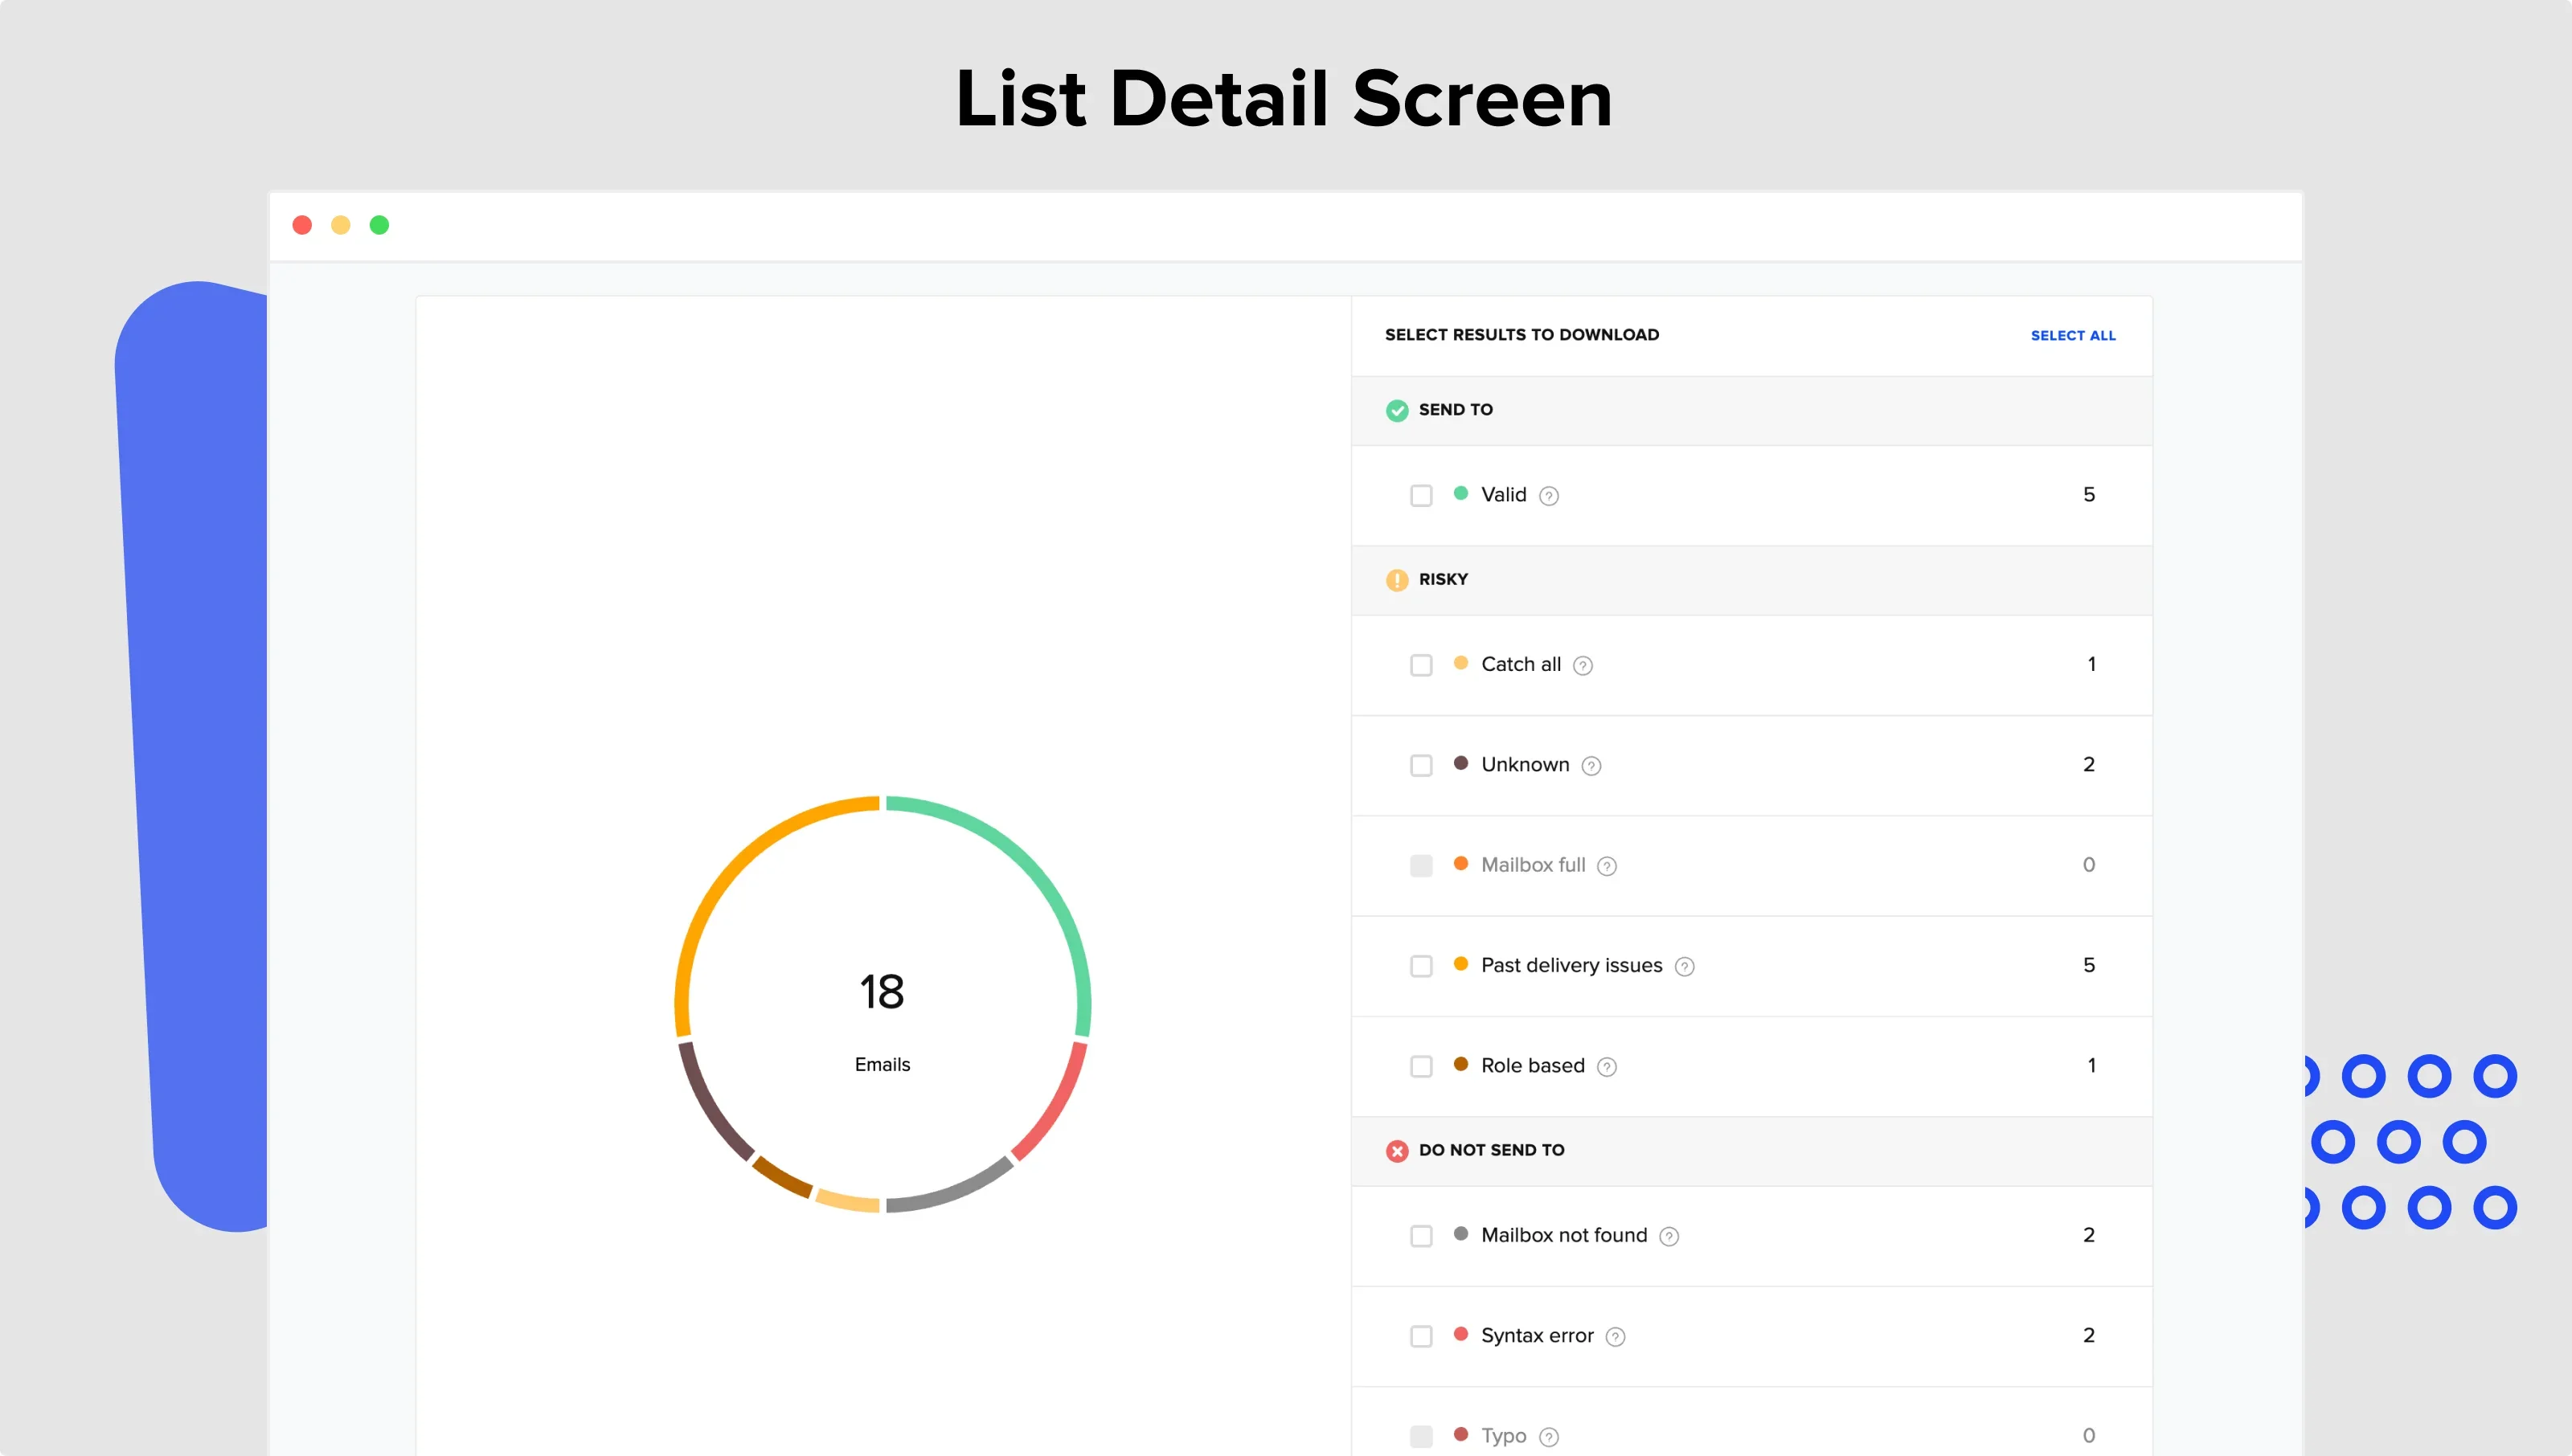Image resolution: width=2572 pixels, height=1456 pixels.
Task: Check the Role based checkbox
Action: click(x=1421, y=1066)
